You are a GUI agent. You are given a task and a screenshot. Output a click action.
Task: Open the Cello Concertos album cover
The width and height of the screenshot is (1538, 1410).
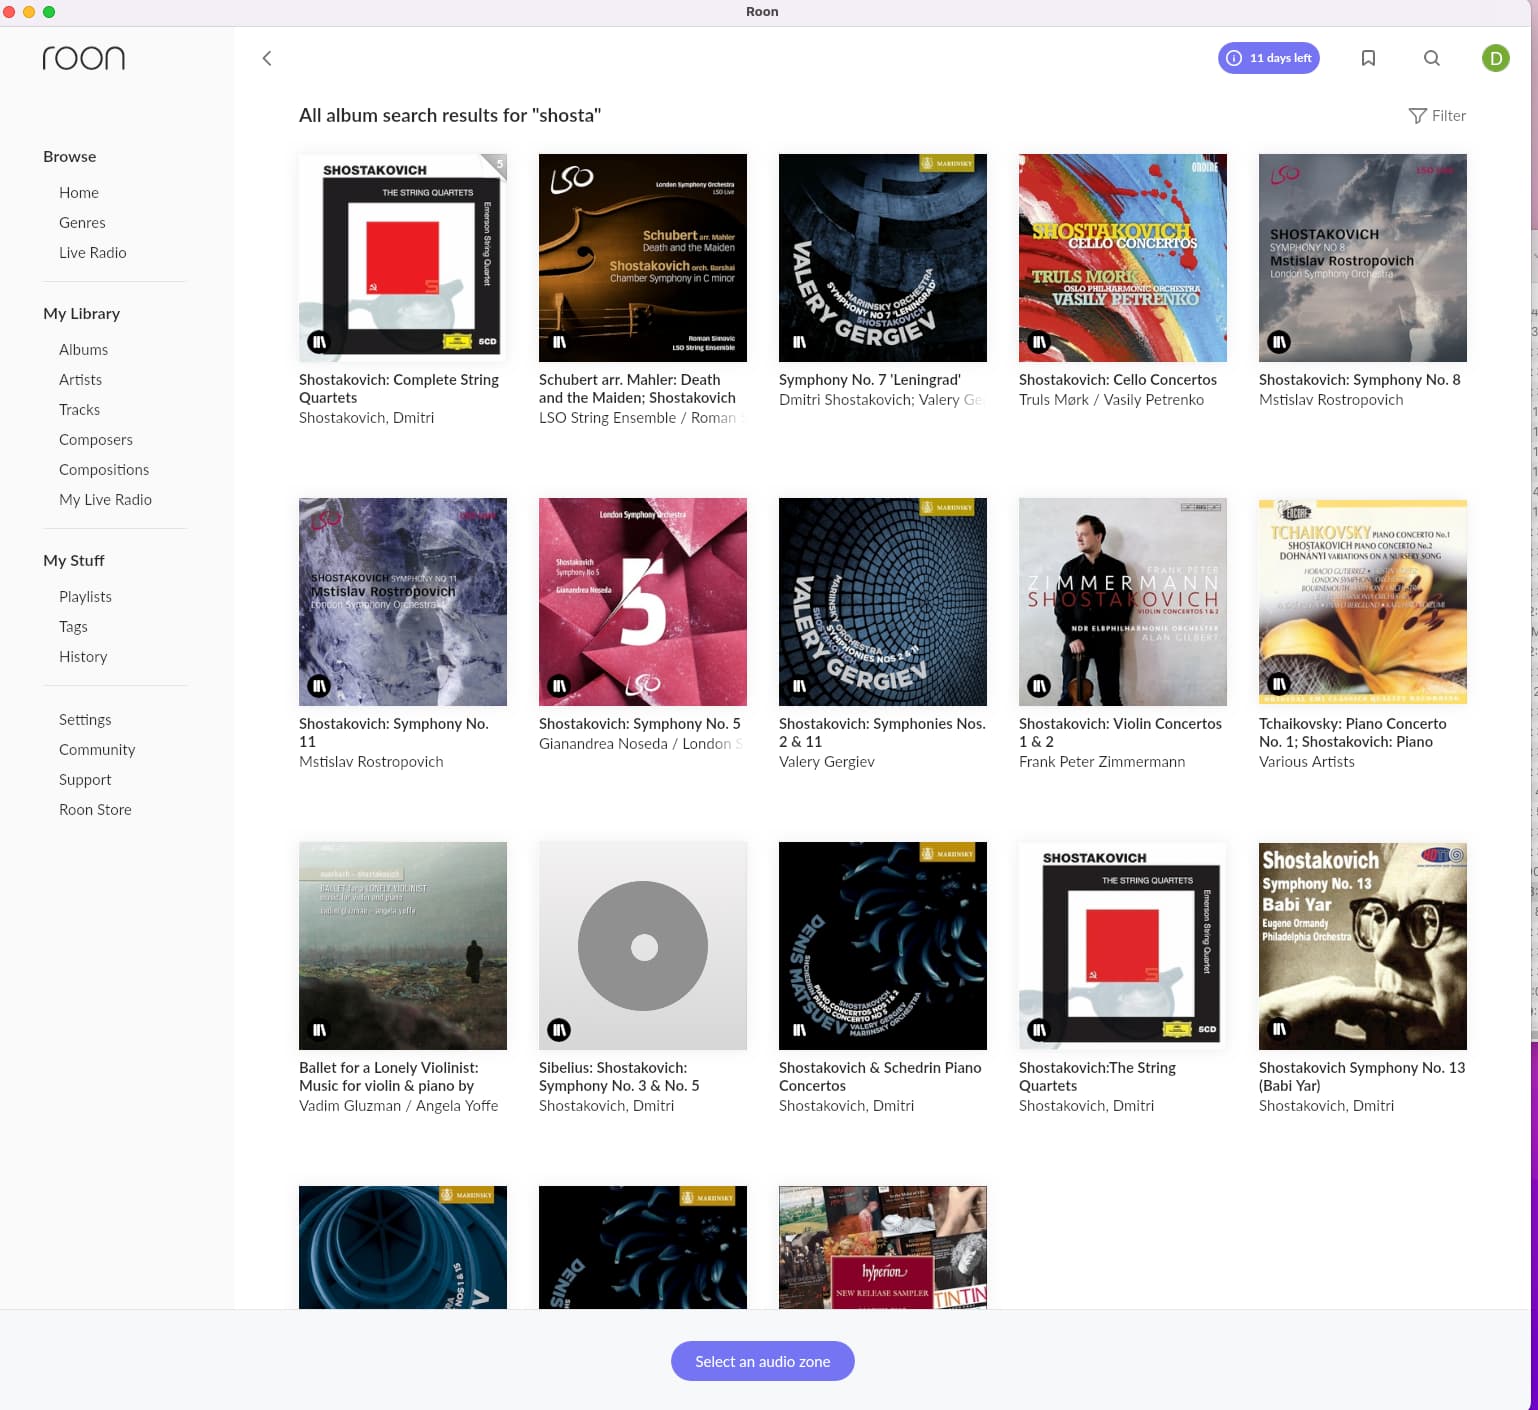coord(1123,258)
